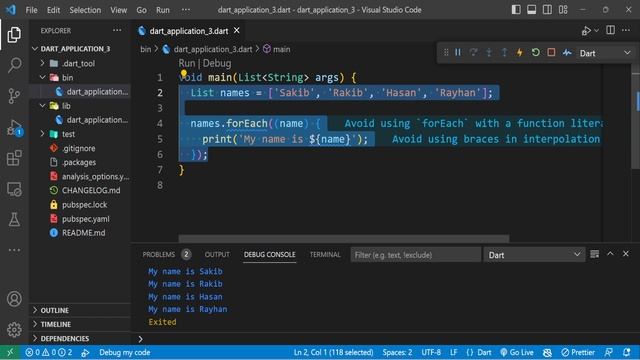Stop the debug session
Image resolution: width=640 pixels, height=360 pixels.
551,53
